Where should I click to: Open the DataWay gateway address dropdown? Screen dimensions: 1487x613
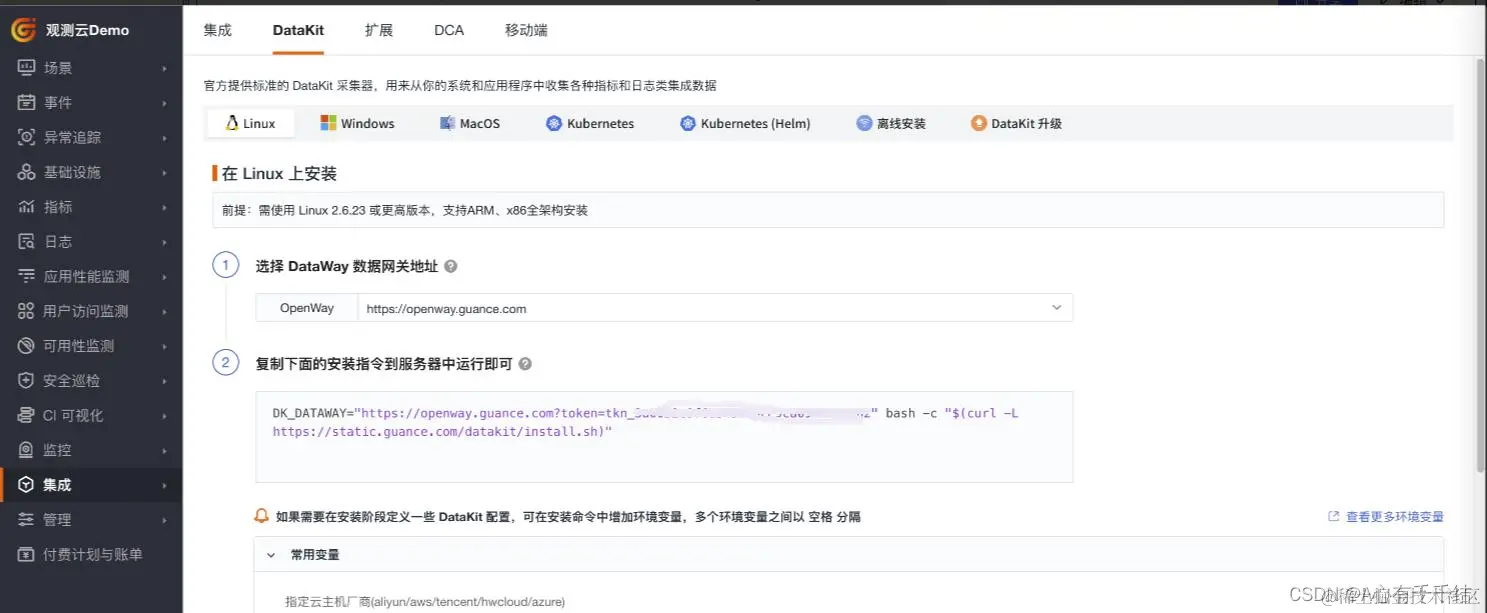click(1056, 307)
